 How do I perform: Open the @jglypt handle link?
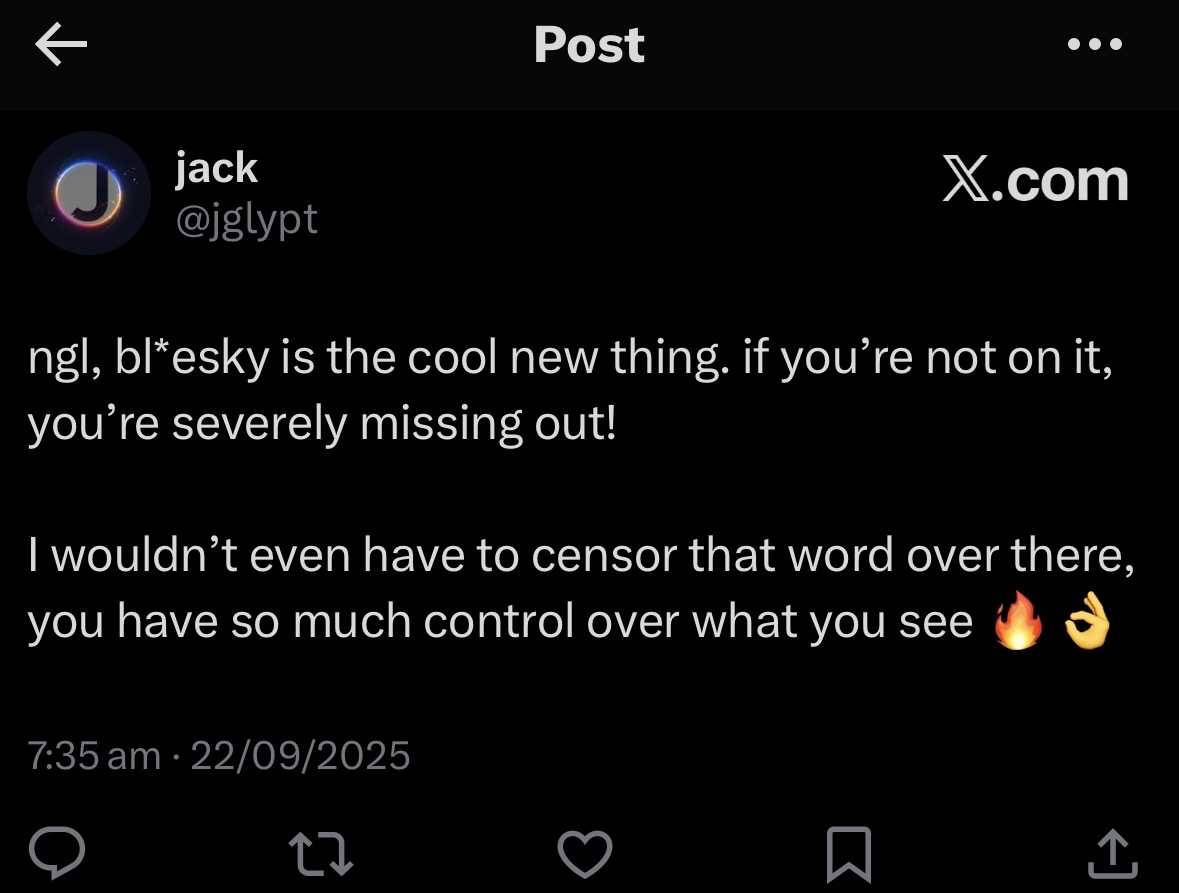[246, 219]
